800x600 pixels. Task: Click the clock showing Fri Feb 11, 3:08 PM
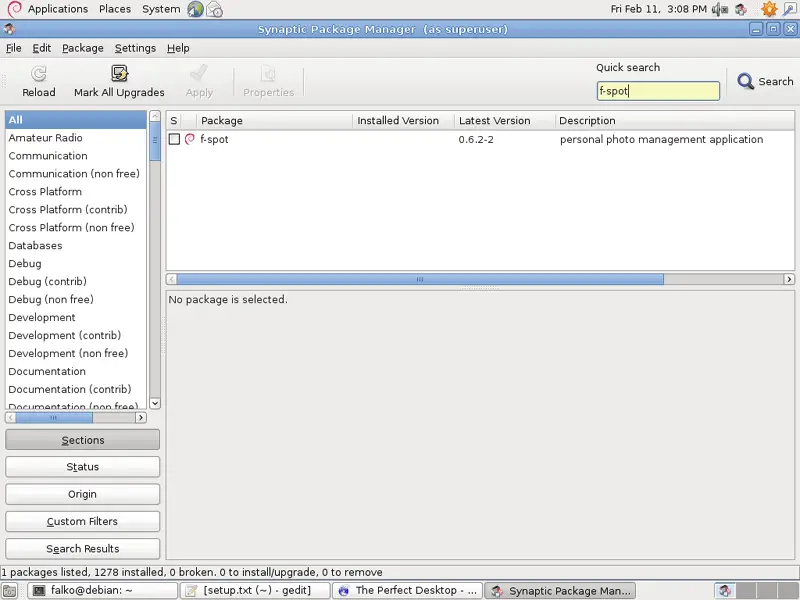tap(659, 9)
